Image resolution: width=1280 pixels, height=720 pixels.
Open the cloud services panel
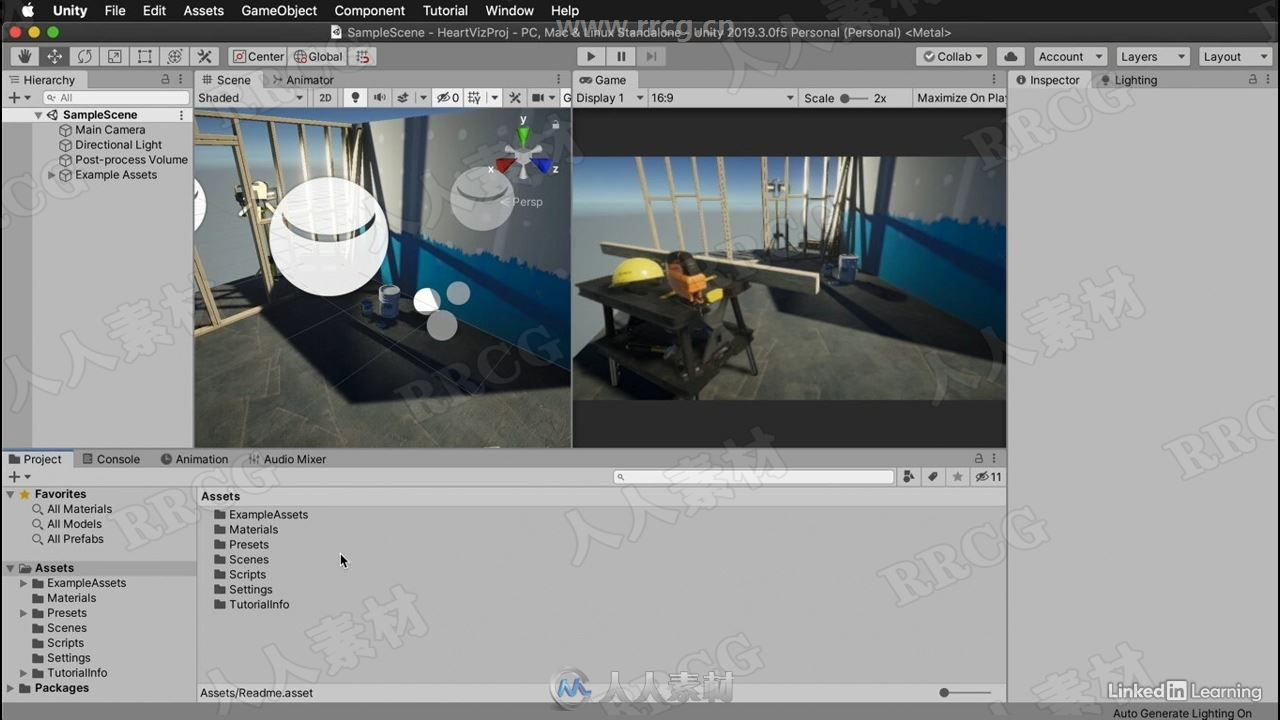click(x=1010, y=57)
